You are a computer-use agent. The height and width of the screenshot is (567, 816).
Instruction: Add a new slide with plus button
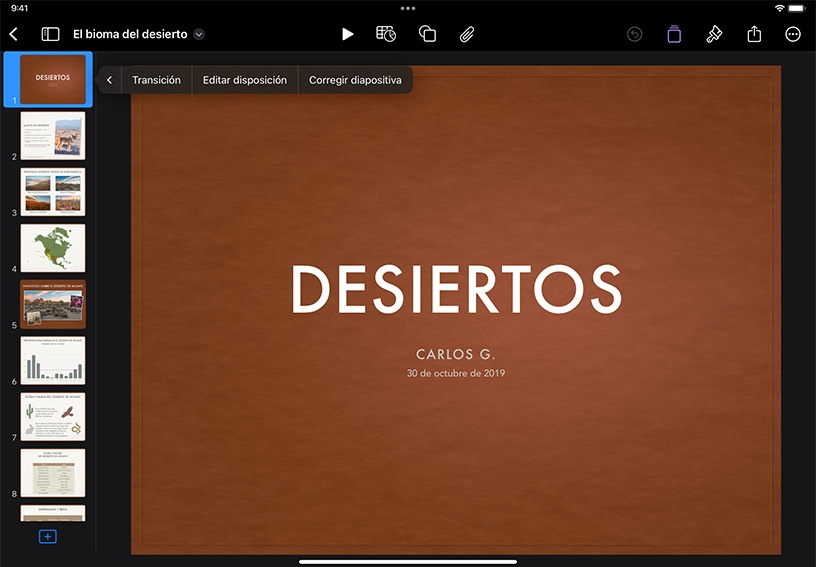[47, 536]
